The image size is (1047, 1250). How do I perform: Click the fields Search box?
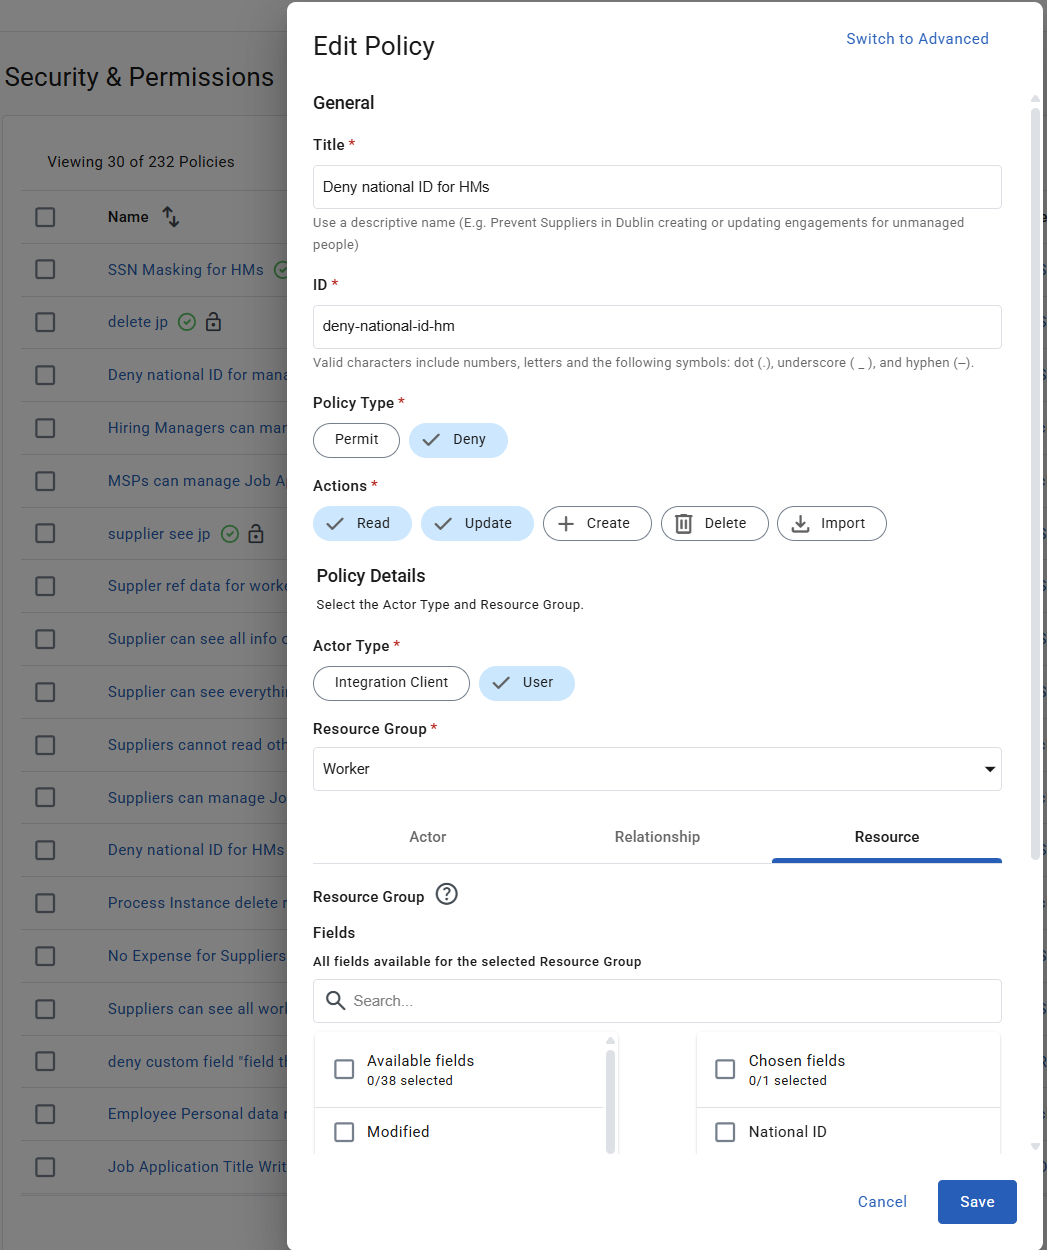(657, 1001)
